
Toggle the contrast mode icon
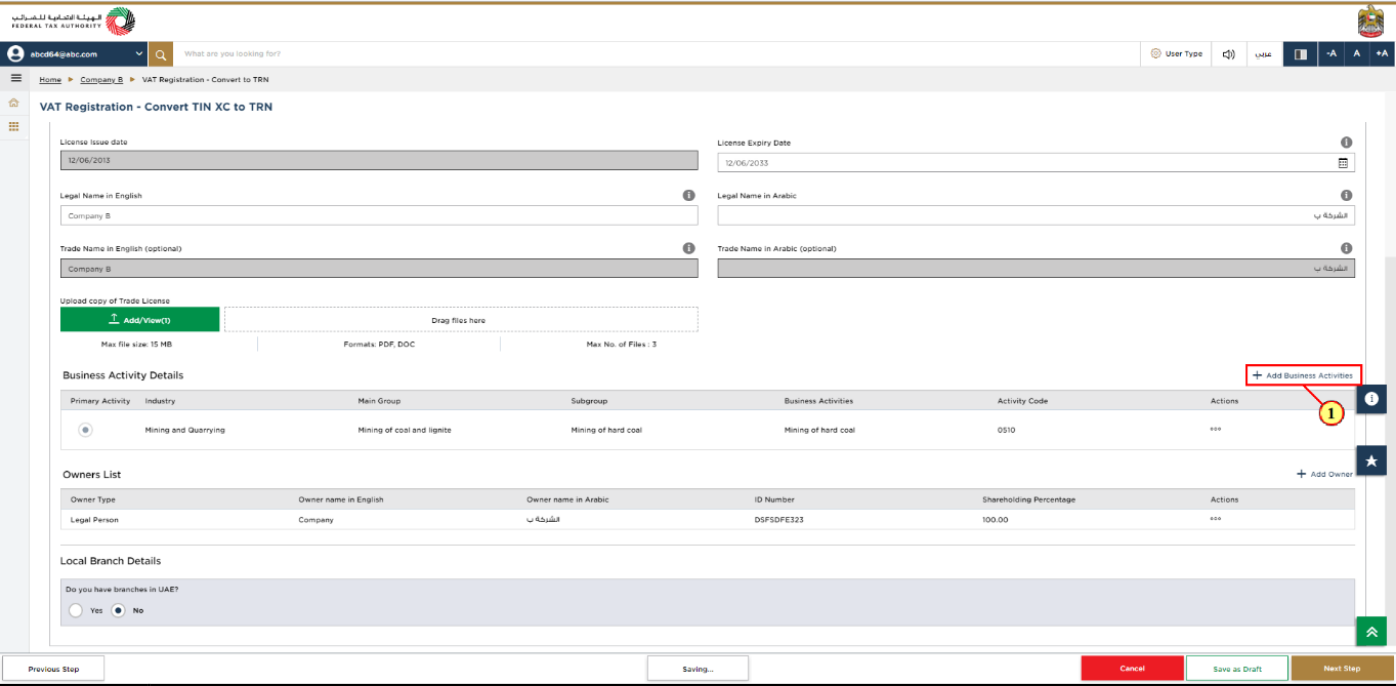tap(1299, 54)
